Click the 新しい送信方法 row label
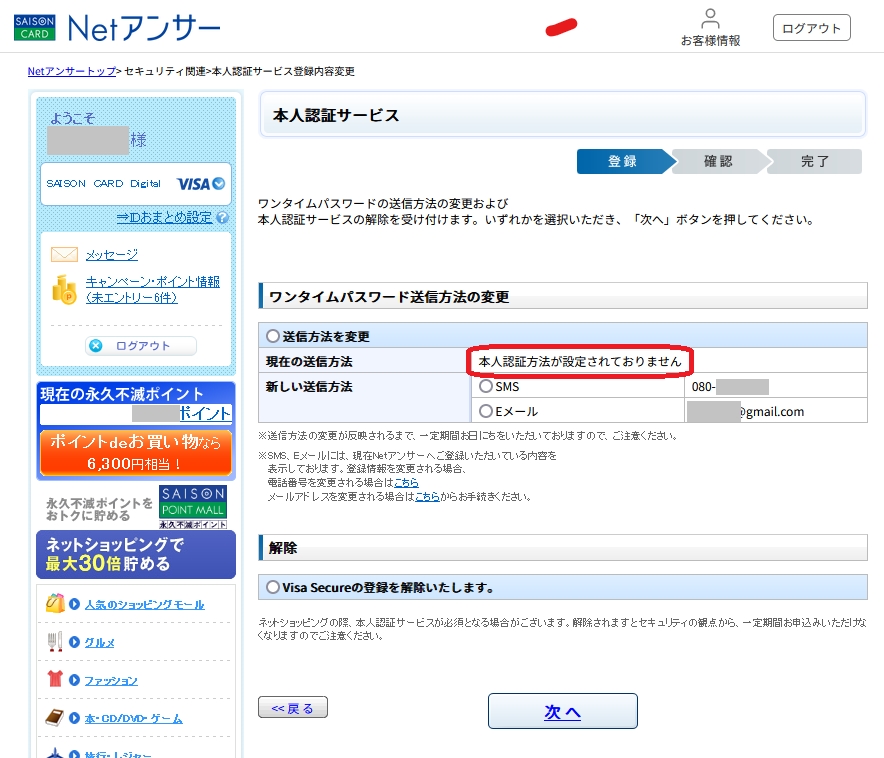This screenshot has height=758, width=884. pyautogui.click(x=309, y=387)
